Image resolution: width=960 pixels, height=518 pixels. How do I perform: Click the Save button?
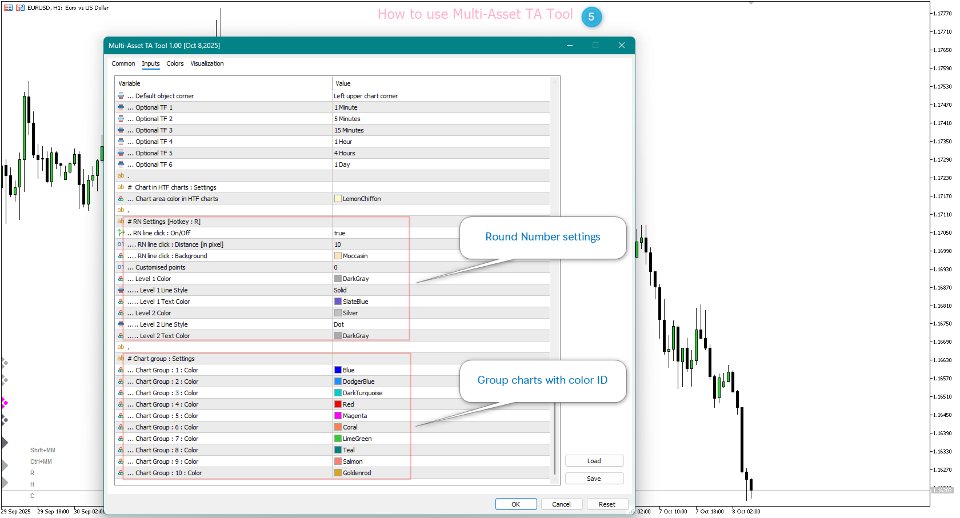[x=594, y=478]
